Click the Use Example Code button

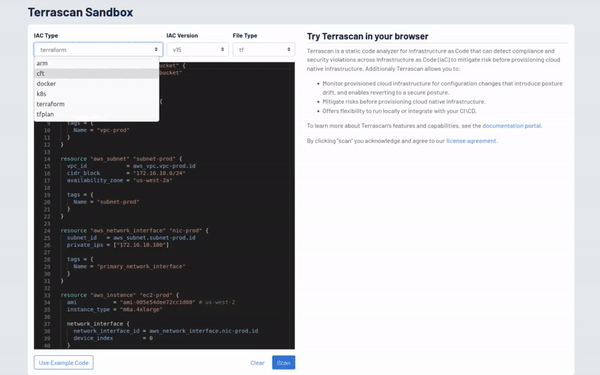click(64, 363)
